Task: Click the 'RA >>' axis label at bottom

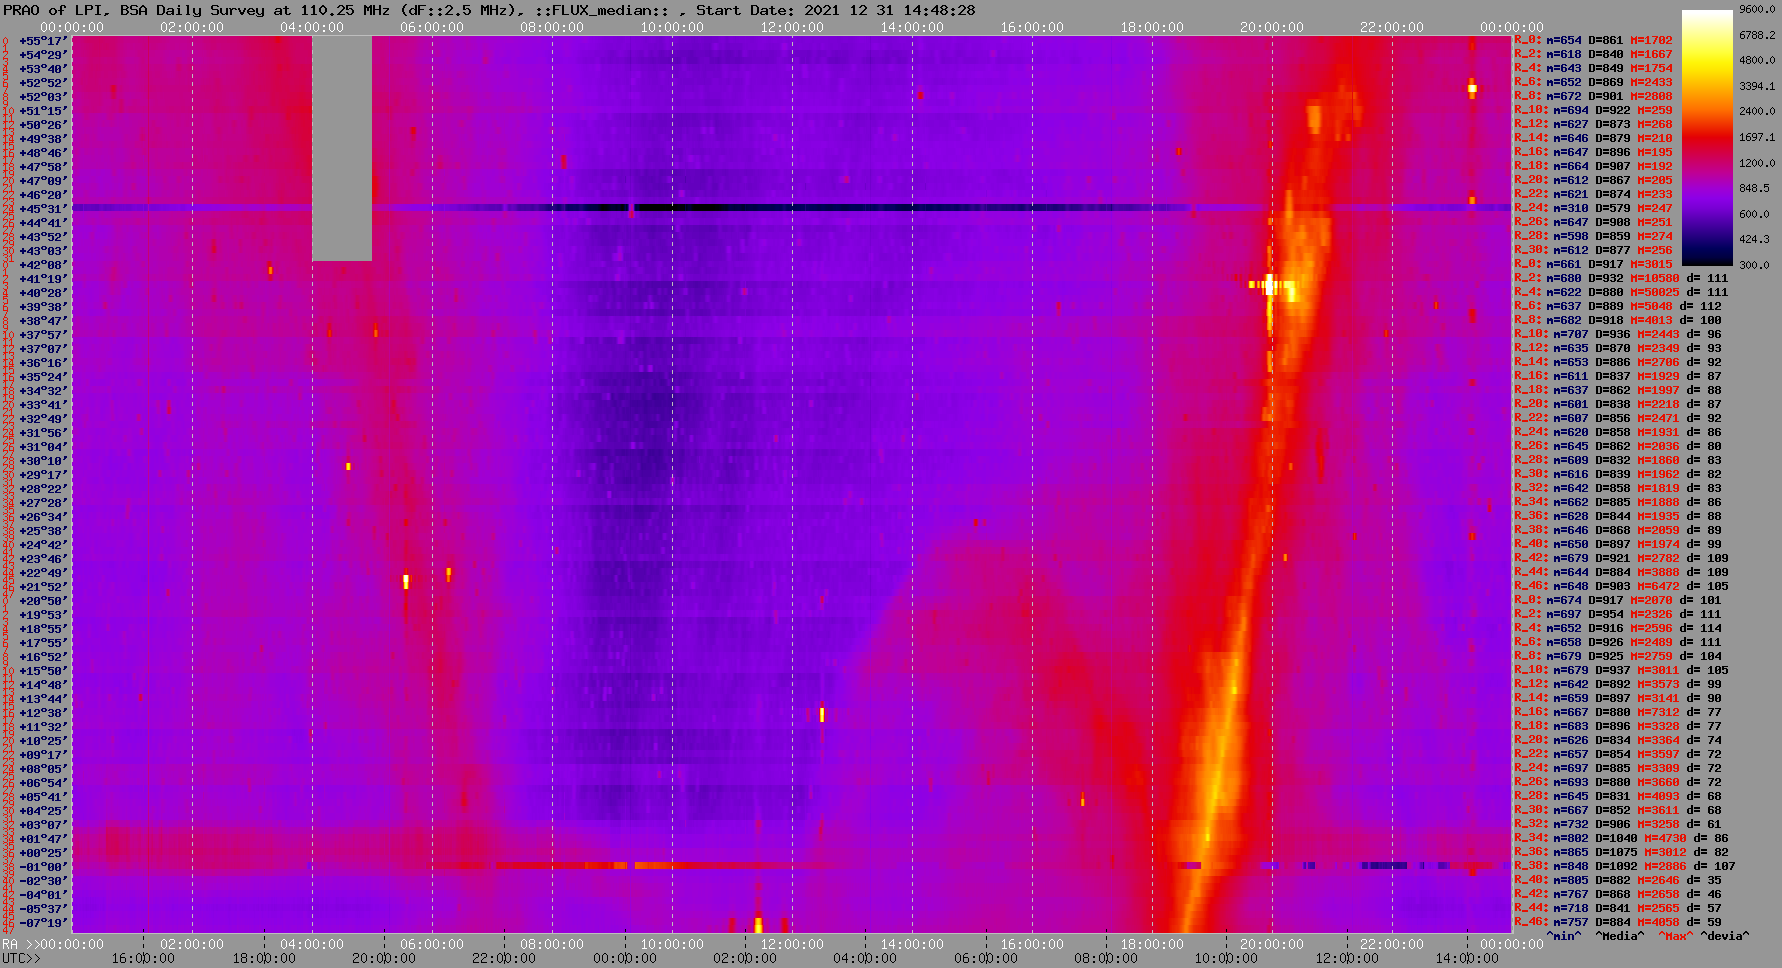Action: point(20,945)
